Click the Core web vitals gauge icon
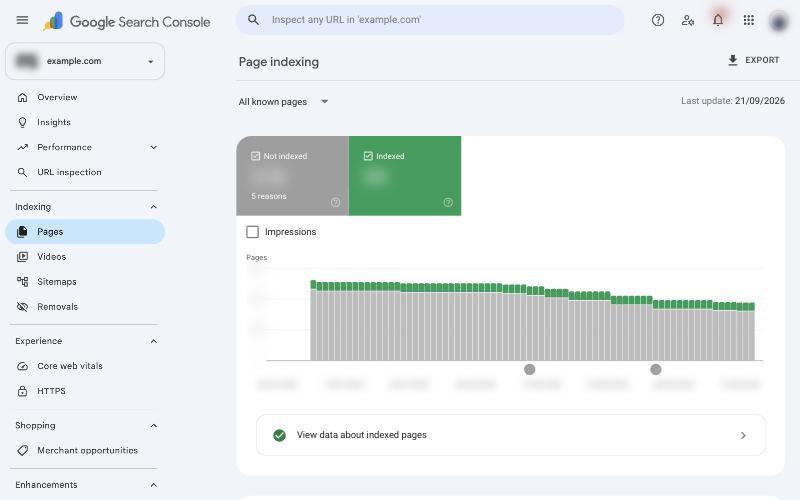Viewport: 800px width, 500px height. [x=22, y=366]
